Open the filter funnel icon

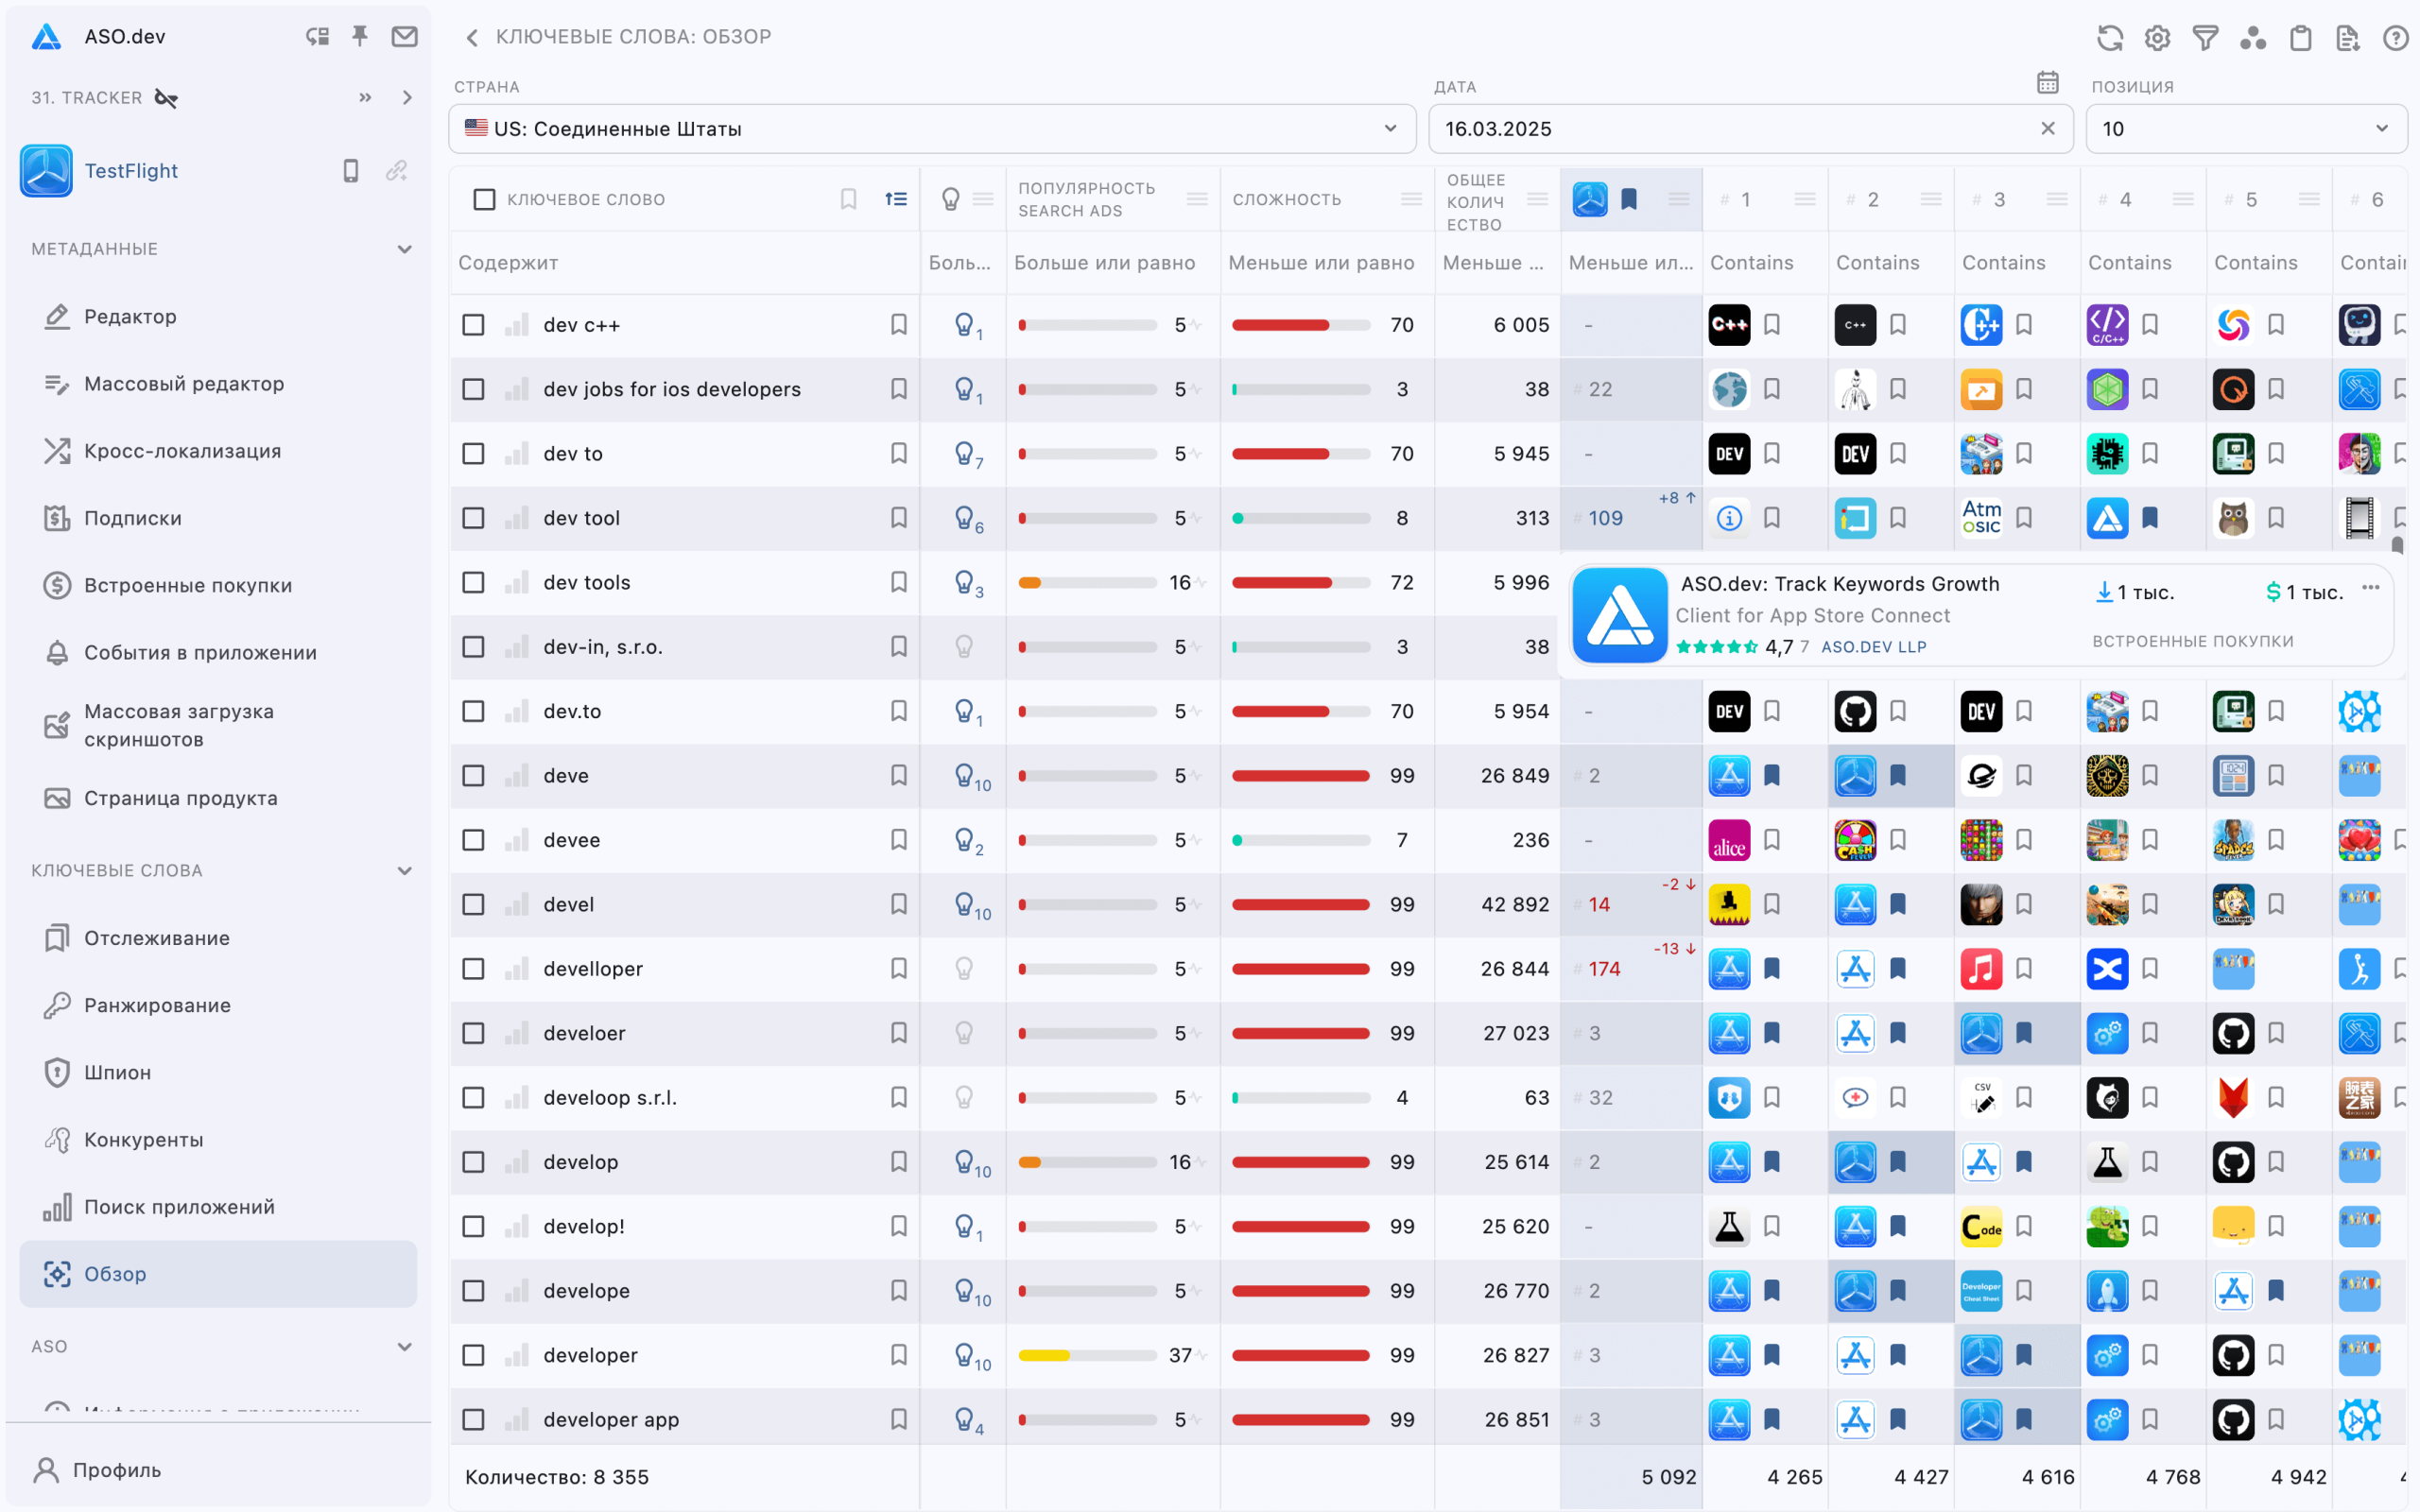point(2205,38)
